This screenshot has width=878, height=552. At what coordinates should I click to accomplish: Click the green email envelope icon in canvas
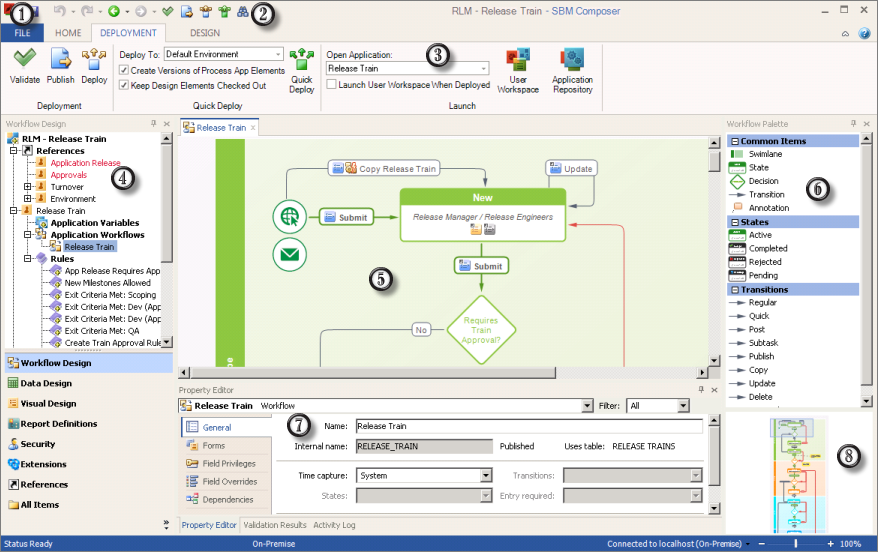pyautogui.click(x=289, y=255)
